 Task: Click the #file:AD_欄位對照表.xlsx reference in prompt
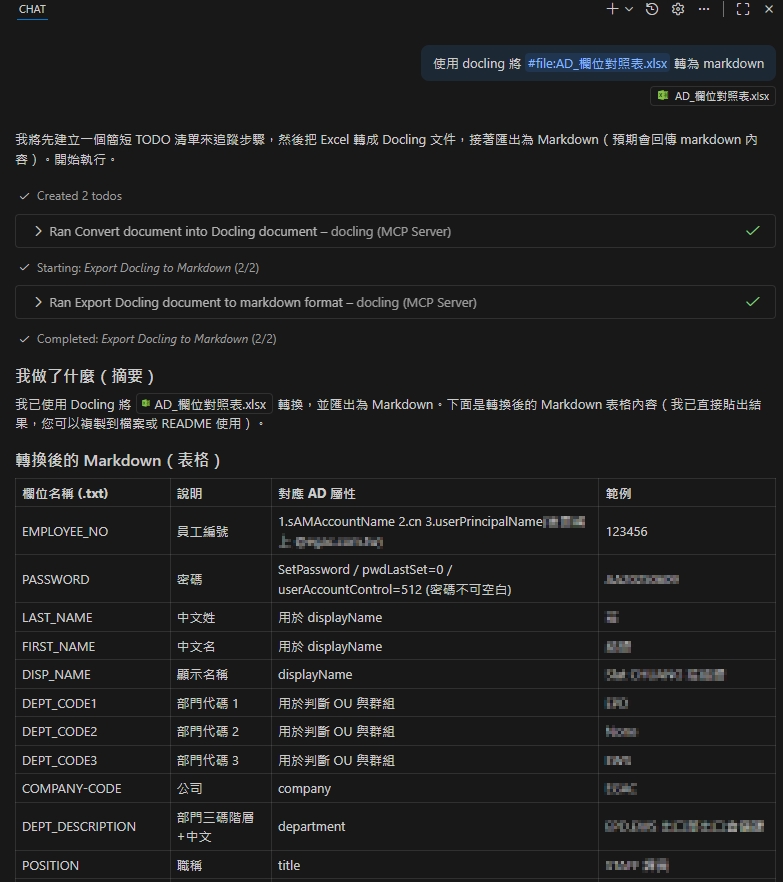(x=597, y=63)
